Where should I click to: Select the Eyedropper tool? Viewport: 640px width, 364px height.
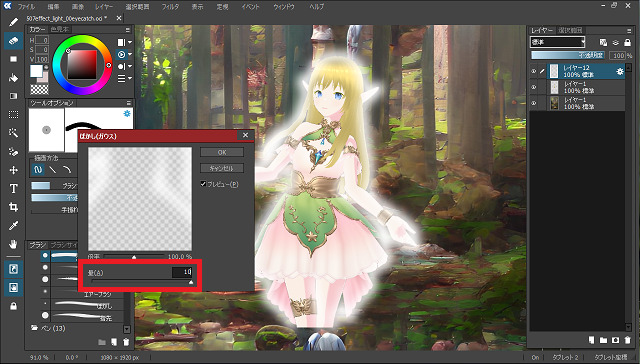(x=13, y=225)
